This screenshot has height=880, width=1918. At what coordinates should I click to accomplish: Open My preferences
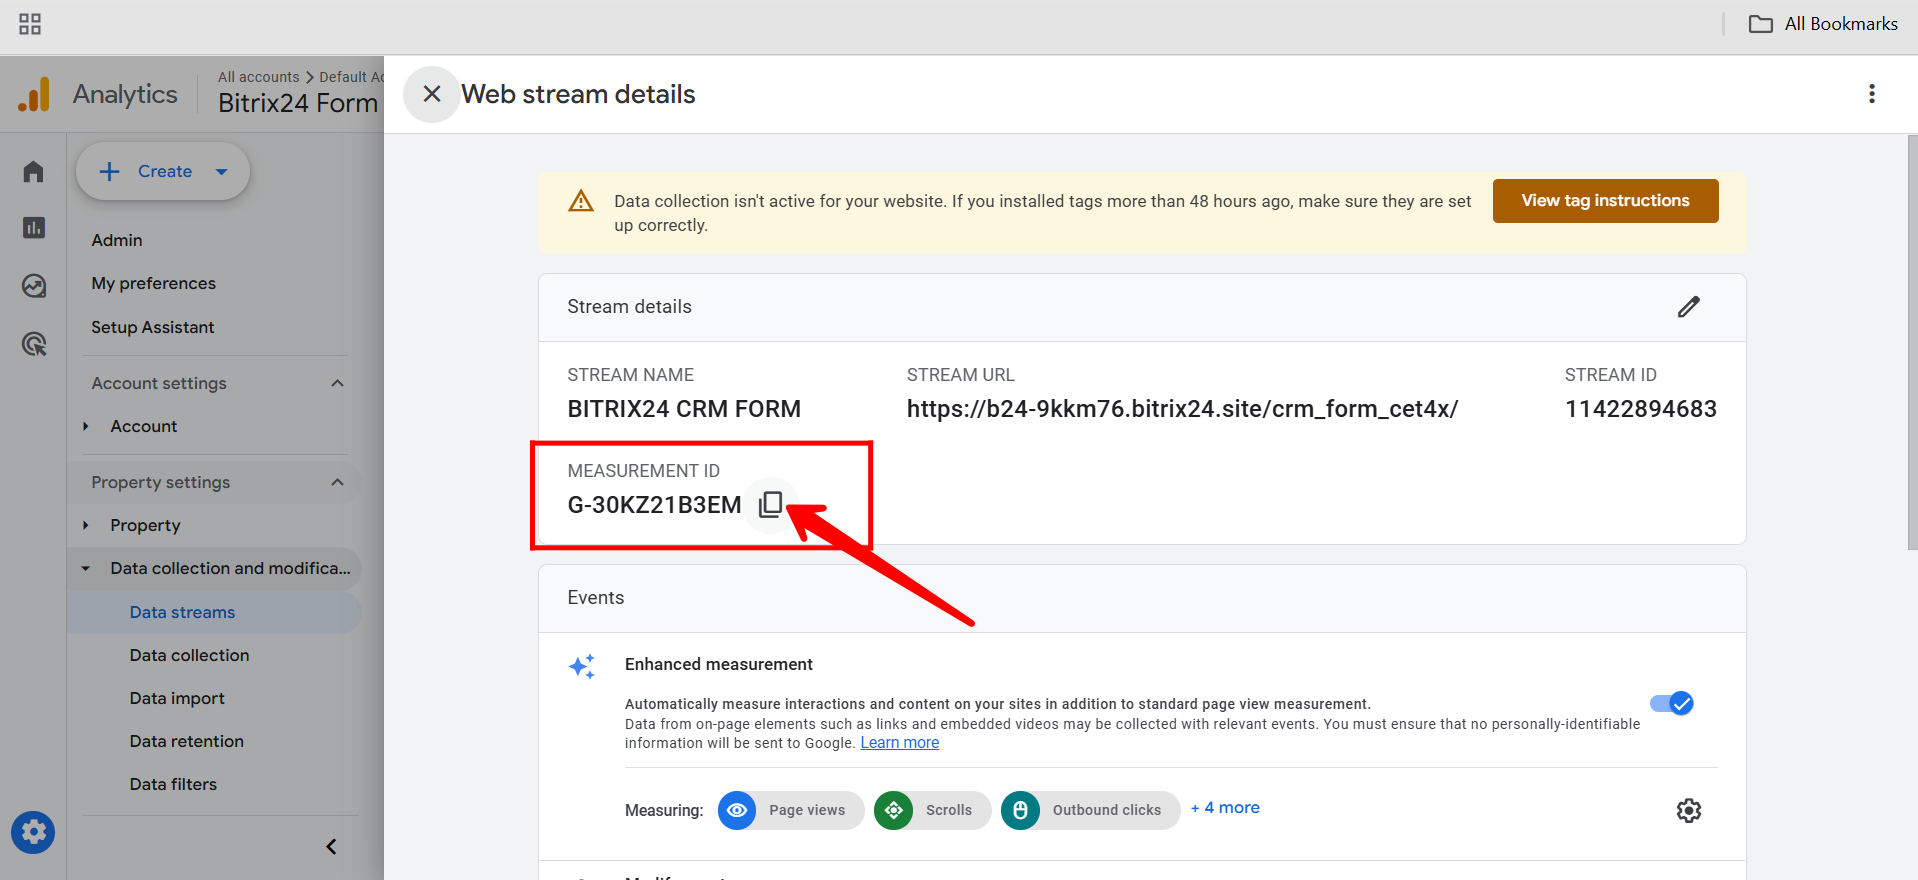153,283
